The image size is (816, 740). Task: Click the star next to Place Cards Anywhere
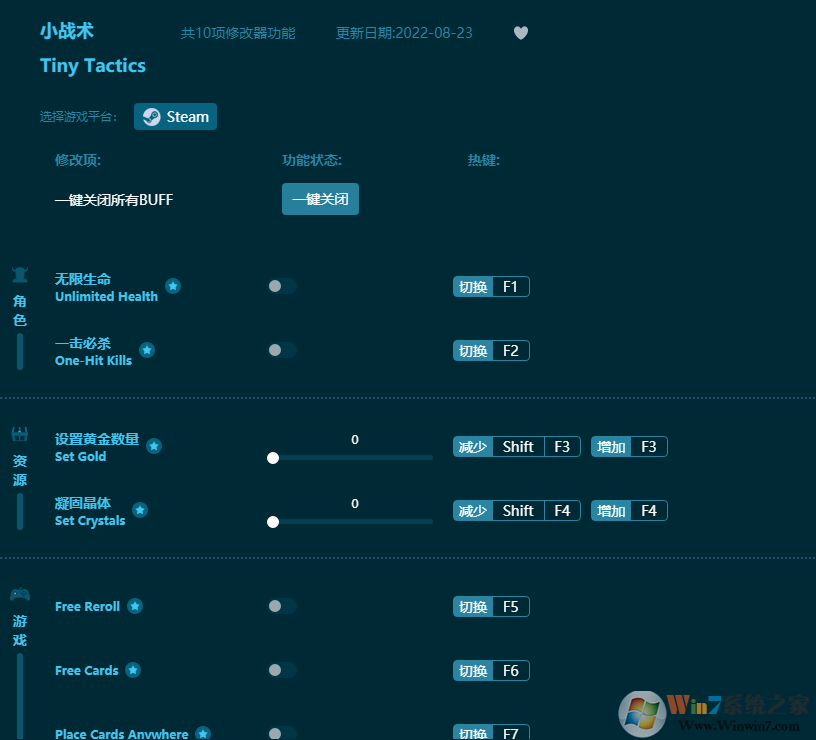point(203,733)
